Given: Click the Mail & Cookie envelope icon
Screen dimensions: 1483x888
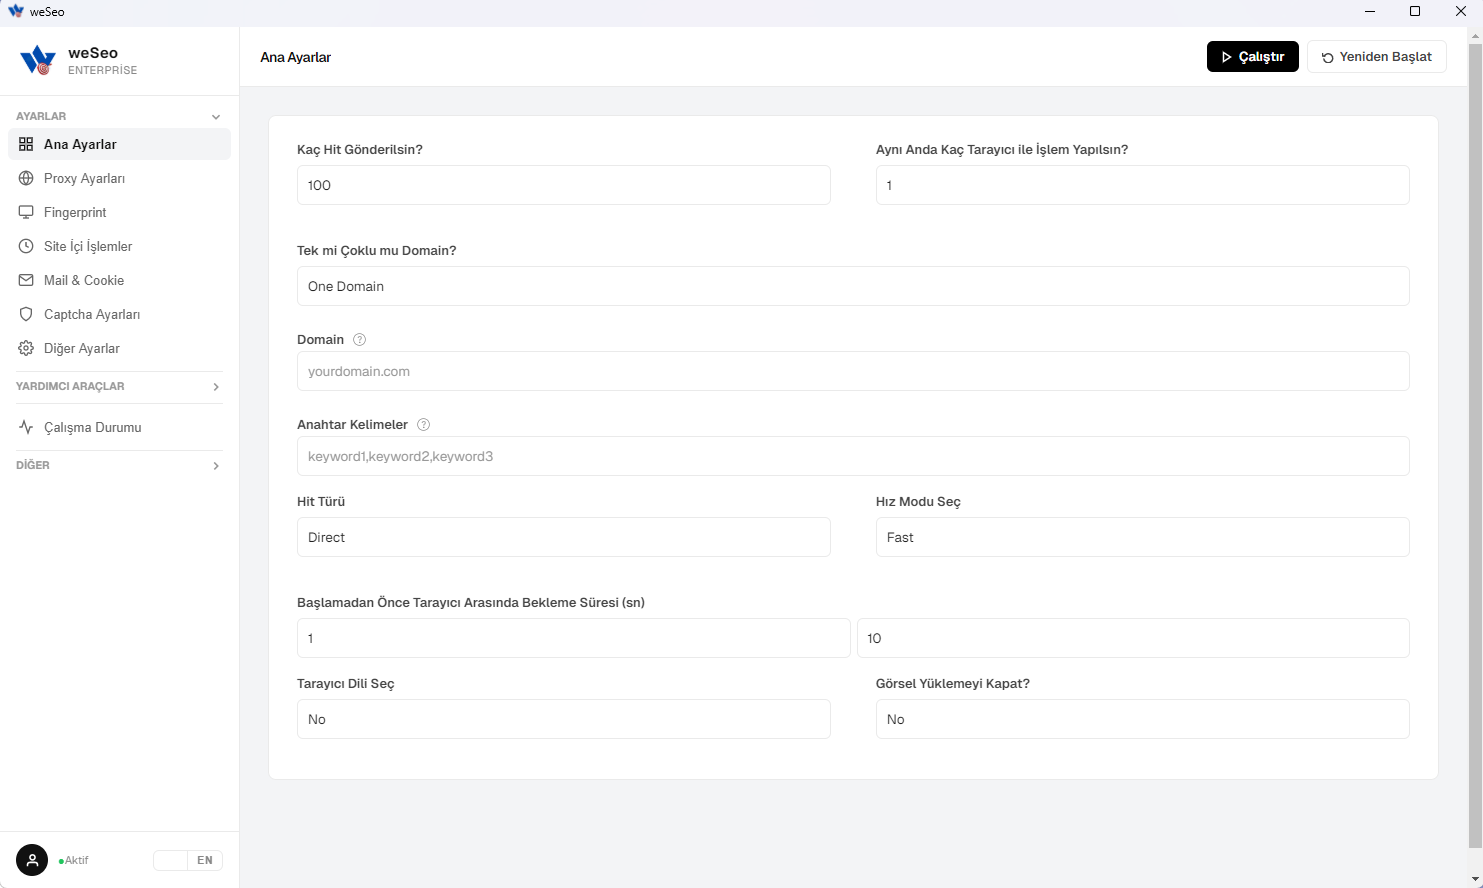Looking at the screenshot, I should coord(26,280).
